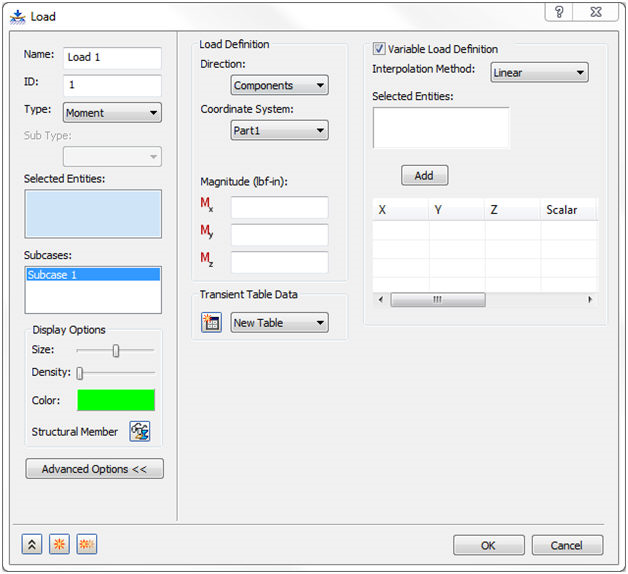Open the New Table dropdown
This screenshot has height=574, width=628.
point(280,322)
